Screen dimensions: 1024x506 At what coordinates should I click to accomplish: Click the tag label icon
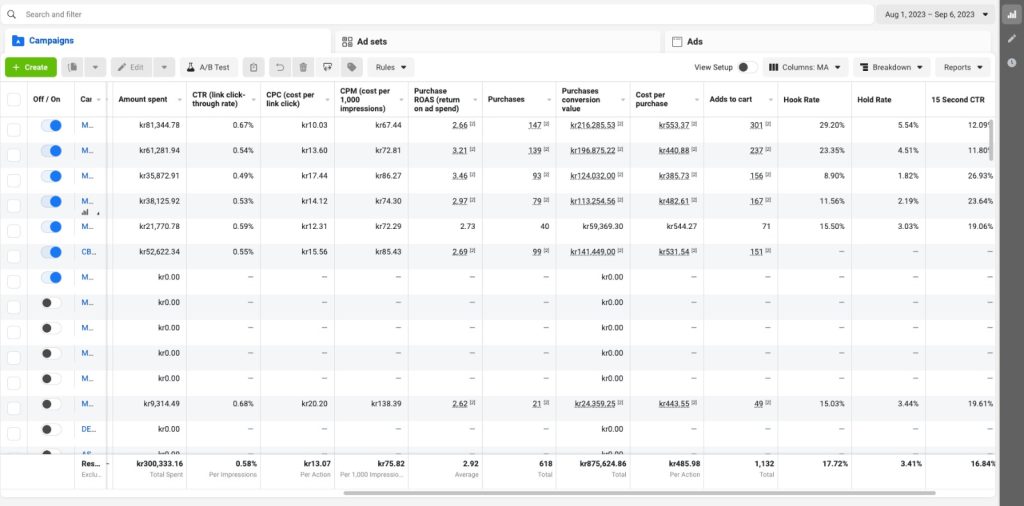351,67
